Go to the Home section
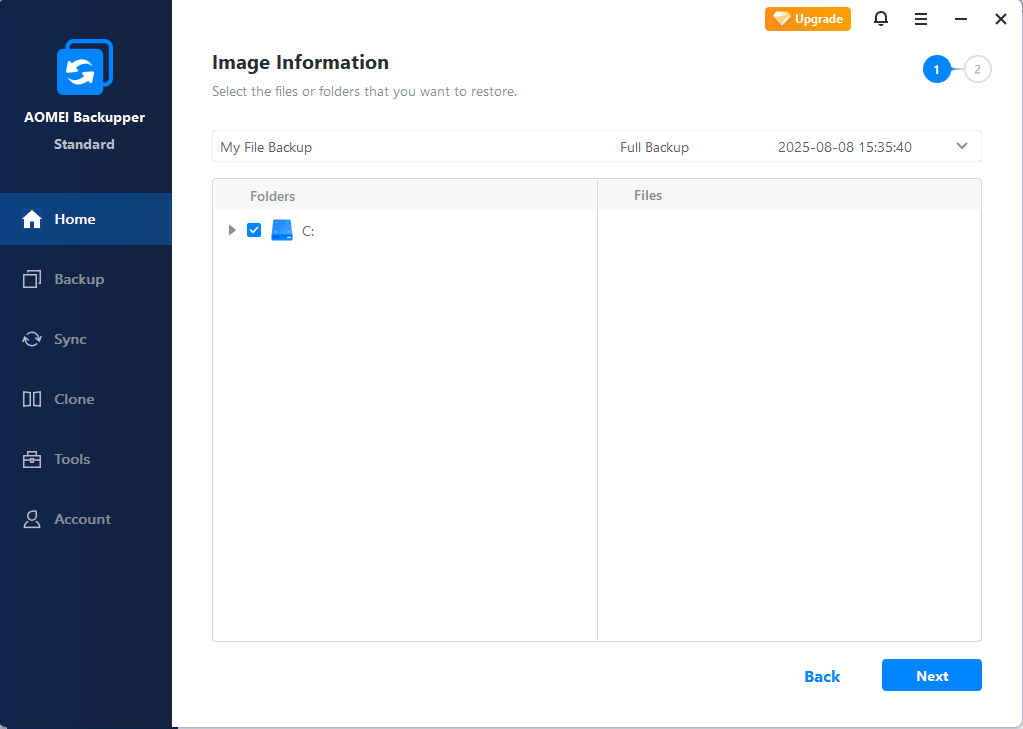The image size is (1023, 729). (x=85, y=219)
